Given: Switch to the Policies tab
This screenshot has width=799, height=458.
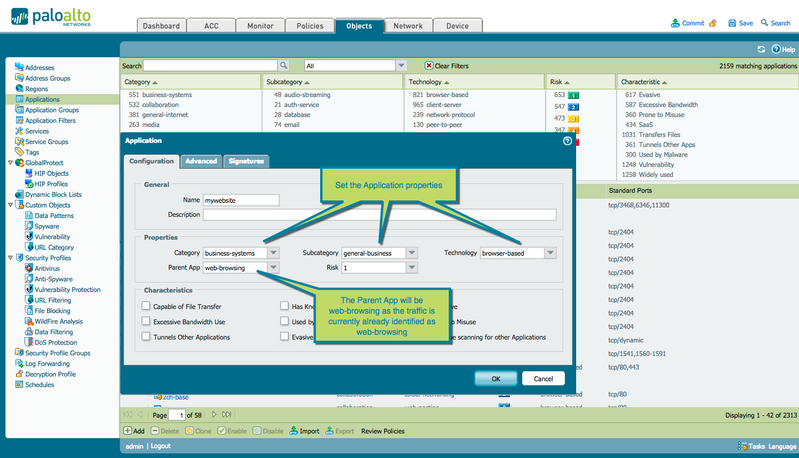Looking at the screenshot, I should click(310, 25).
